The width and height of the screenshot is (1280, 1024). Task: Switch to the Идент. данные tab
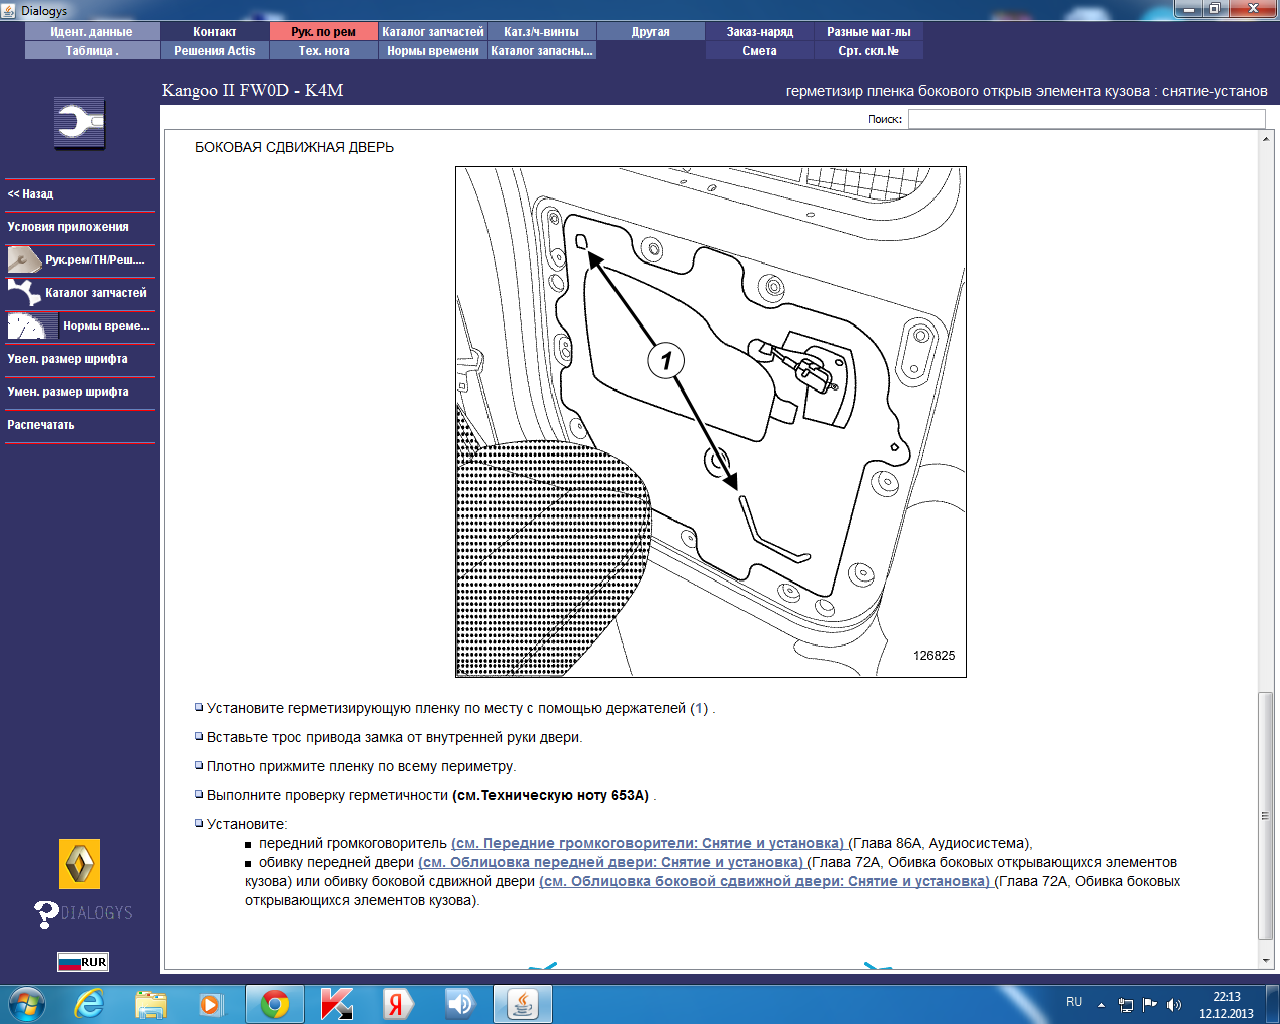click(x=92, y=32)
